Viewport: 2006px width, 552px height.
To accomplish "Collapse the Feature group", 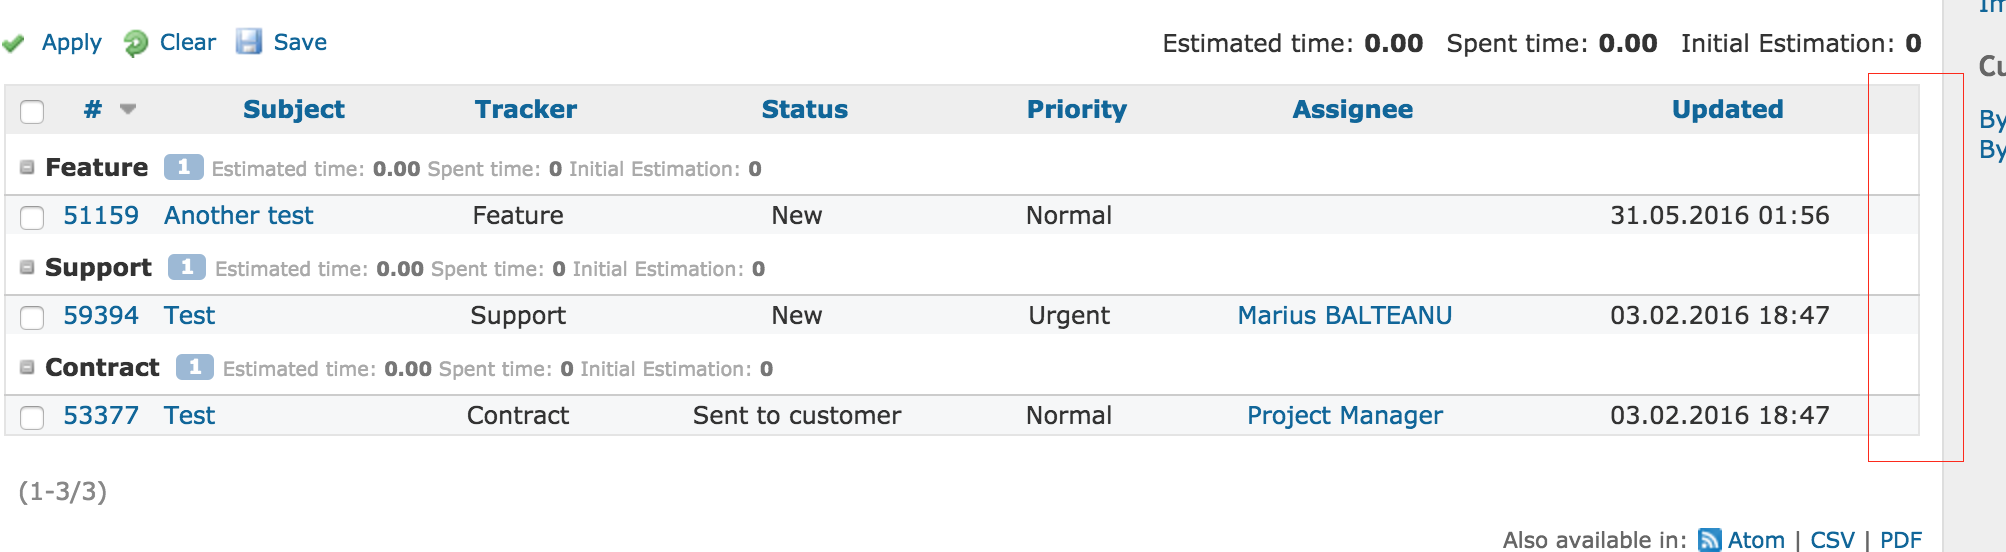I will pos(28,168).
